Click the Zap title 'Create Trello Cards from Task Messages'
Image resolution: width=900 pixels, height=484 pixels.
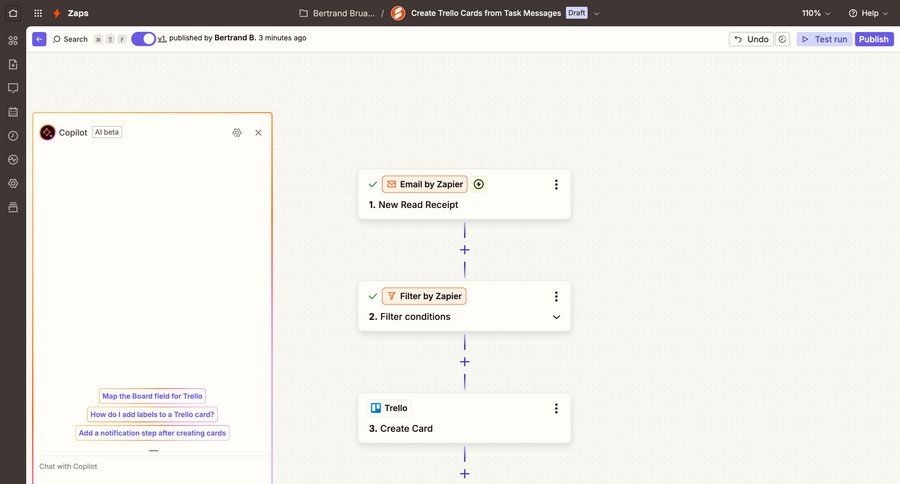pos(486,13)
